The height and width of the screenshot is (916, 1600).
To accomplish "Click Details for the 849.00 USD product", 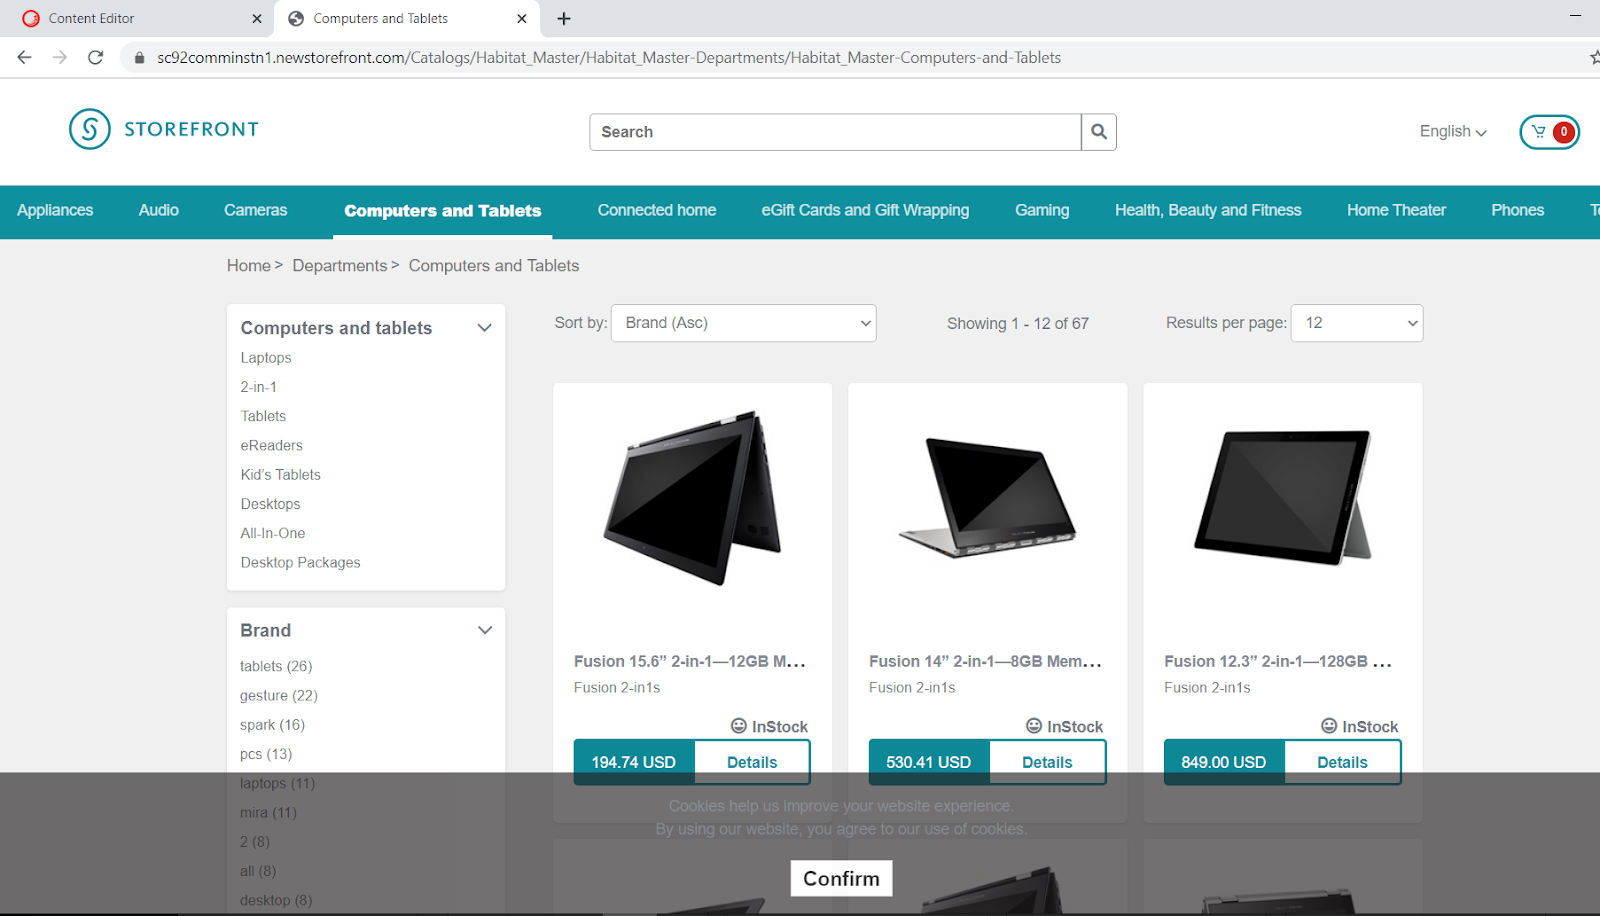I will (1342, 762).
